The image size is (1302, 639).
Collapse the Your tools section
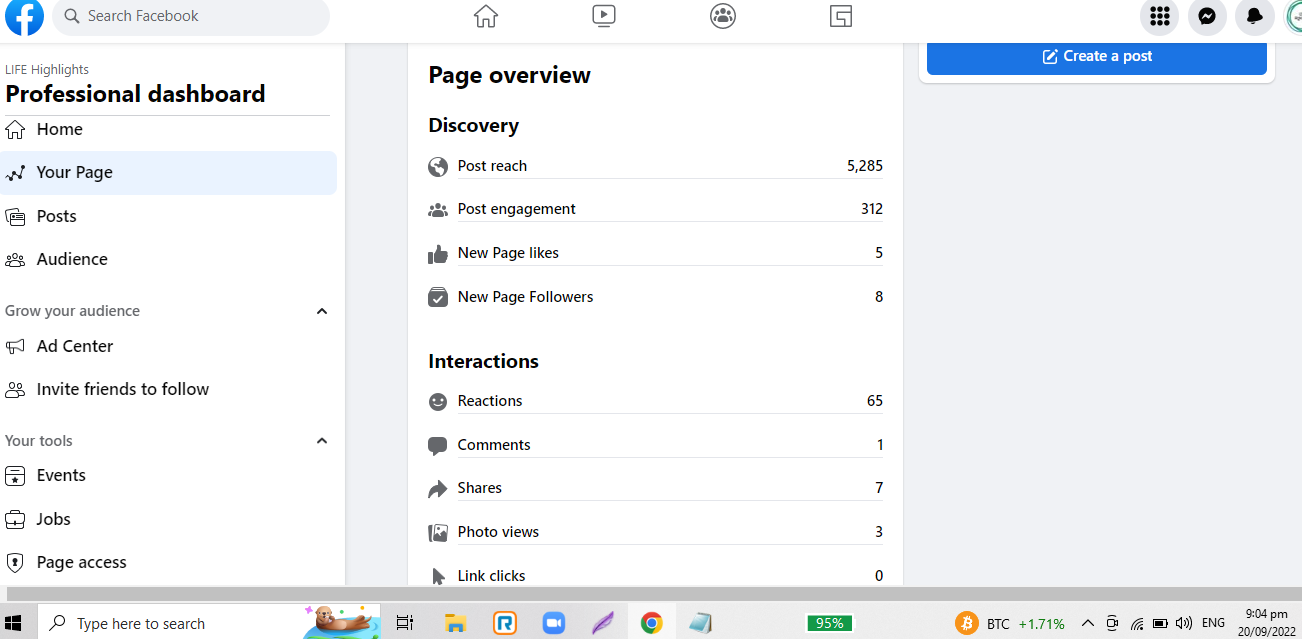[x=322, y=441]
